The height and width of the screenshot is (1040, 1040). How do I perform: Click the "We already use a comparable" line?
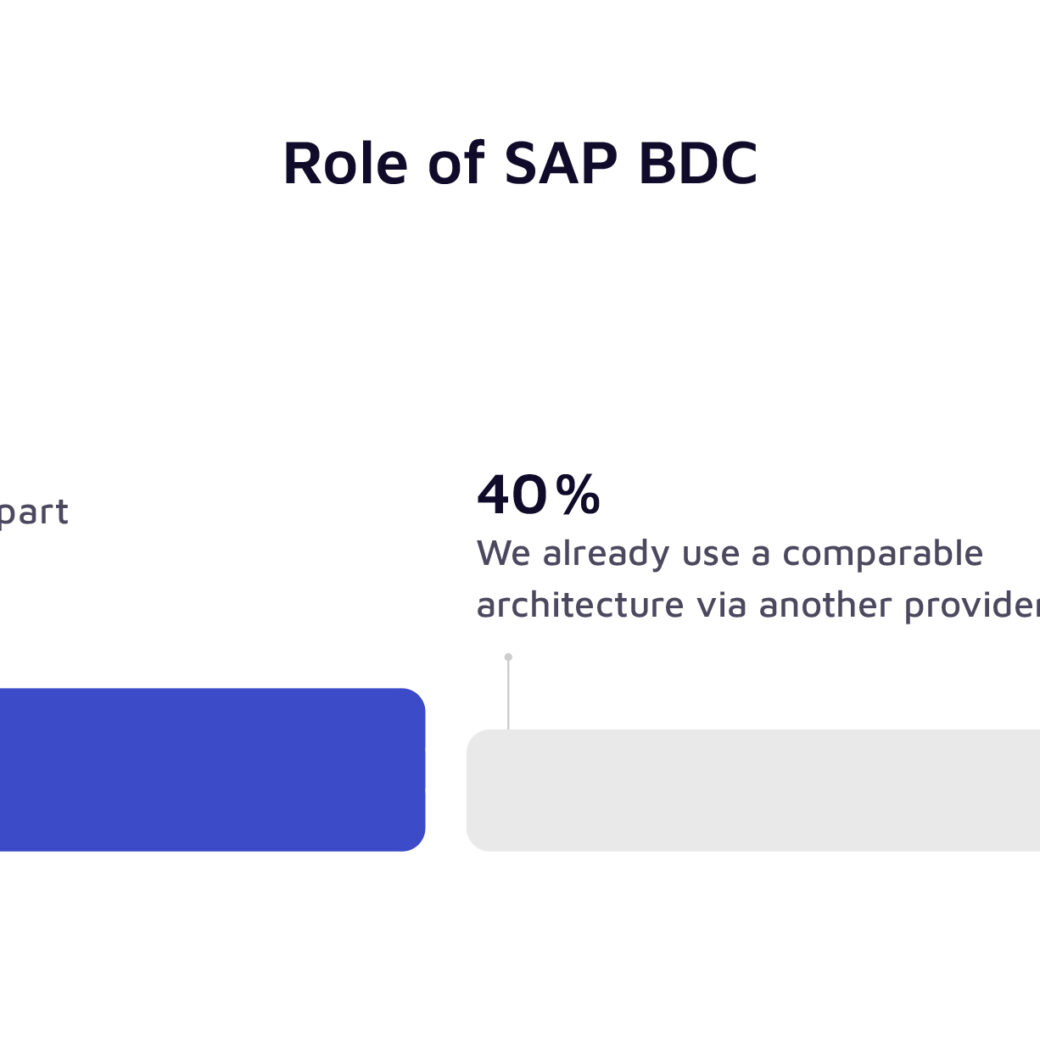(x=729, y=553)
